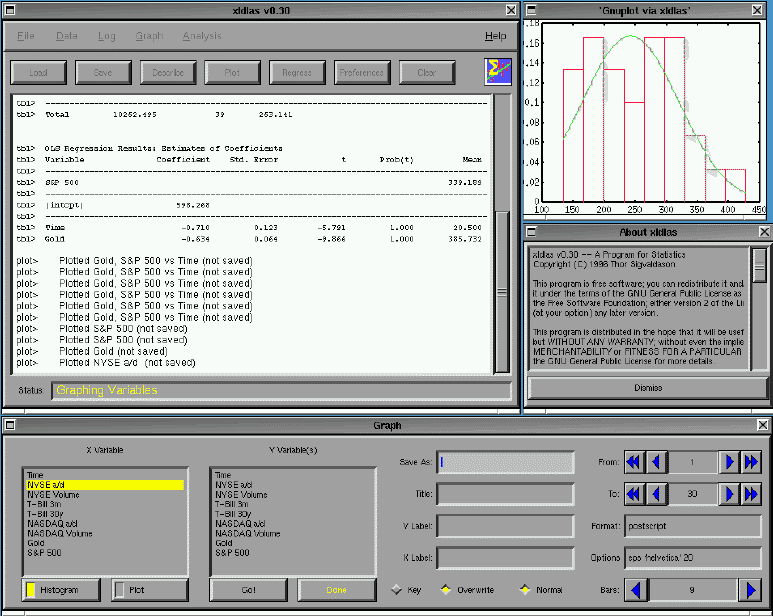Increase the Bars count with right arrow
The height and width of the screenshot is (616, 773).
750,590
